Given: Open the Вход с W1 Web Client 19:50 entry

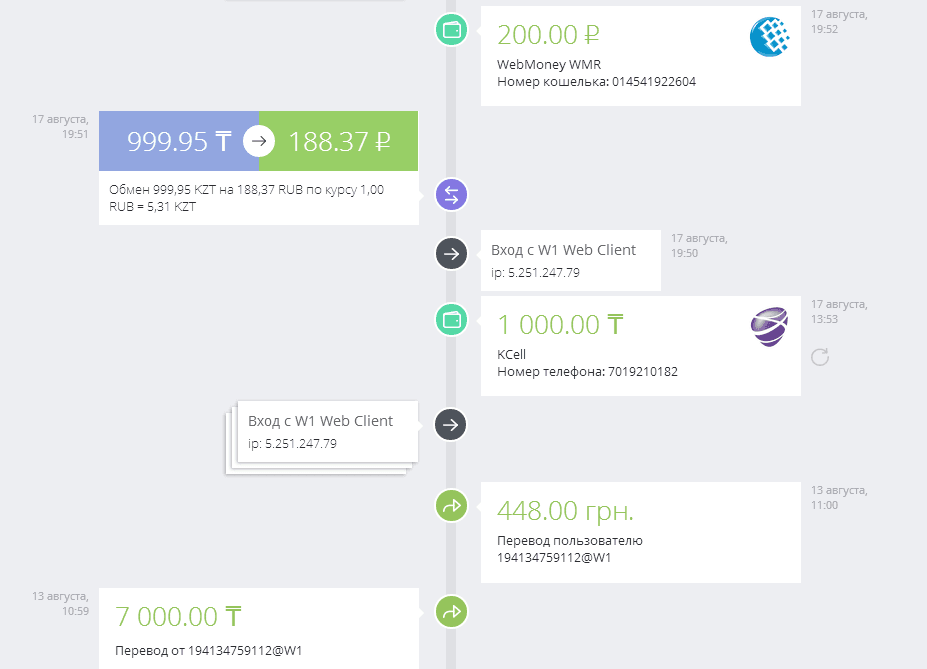Looking at the screenshot, I should click(x=571, y=261).
